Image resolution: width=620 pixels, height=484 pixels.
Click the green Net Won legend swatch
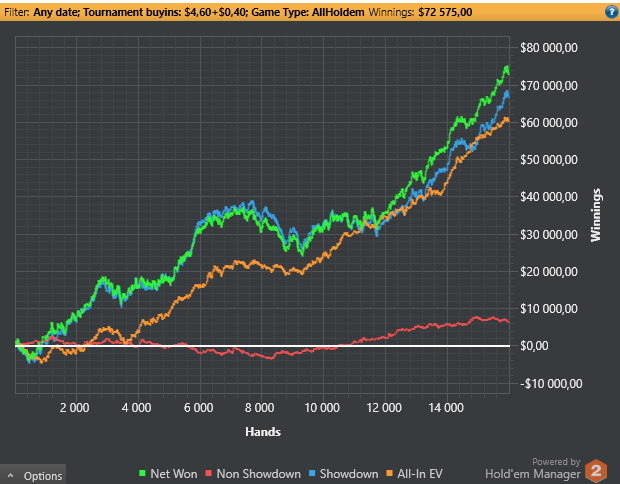tap(143, 473)
